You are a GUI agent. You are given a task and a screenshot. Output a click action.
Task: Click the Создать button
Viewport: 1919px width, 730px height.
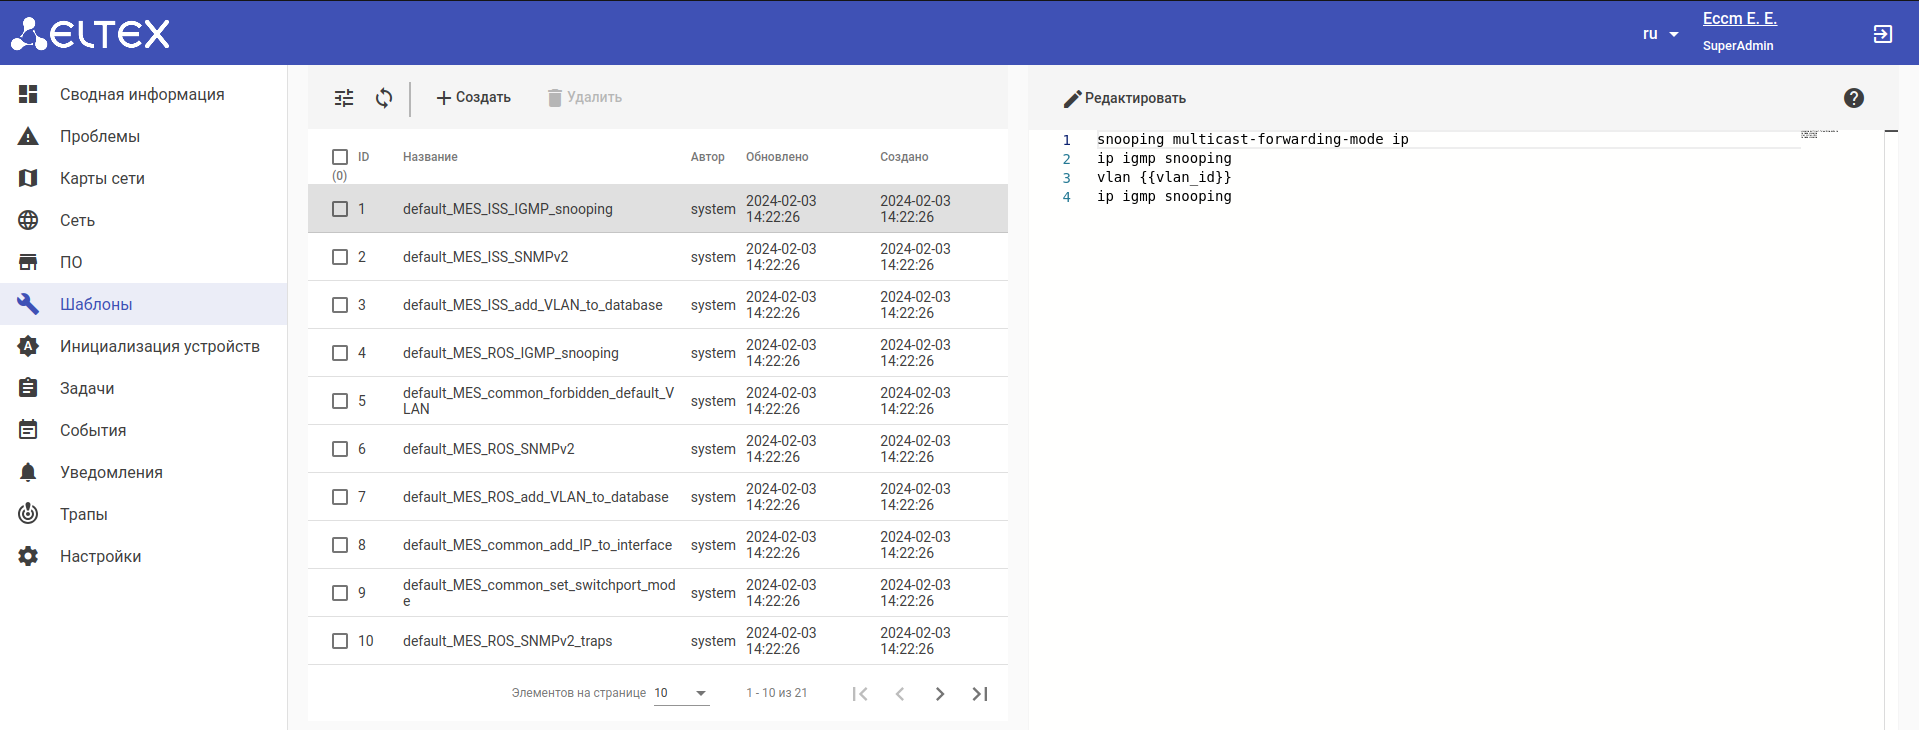point(473,98)
